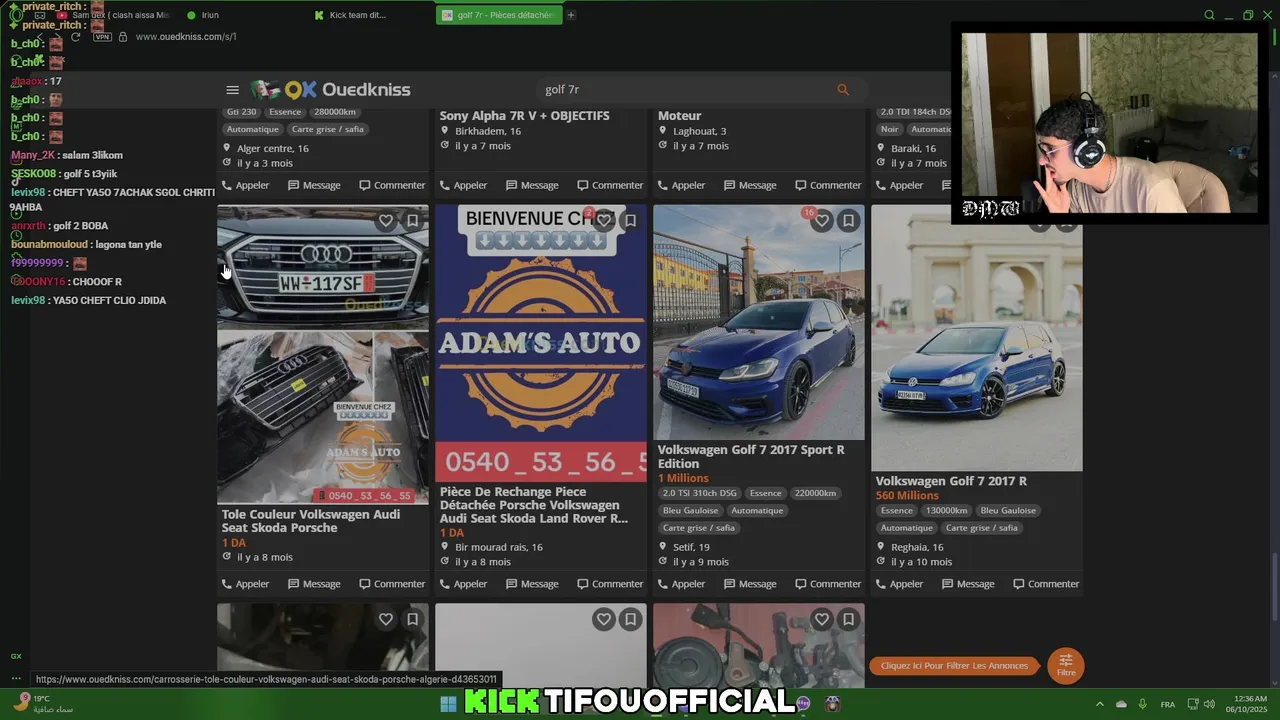Like the Golf 7 2017 Sport R Edition listing
This screenshot has width=1280, height=720.
click(x=822, y=221)
